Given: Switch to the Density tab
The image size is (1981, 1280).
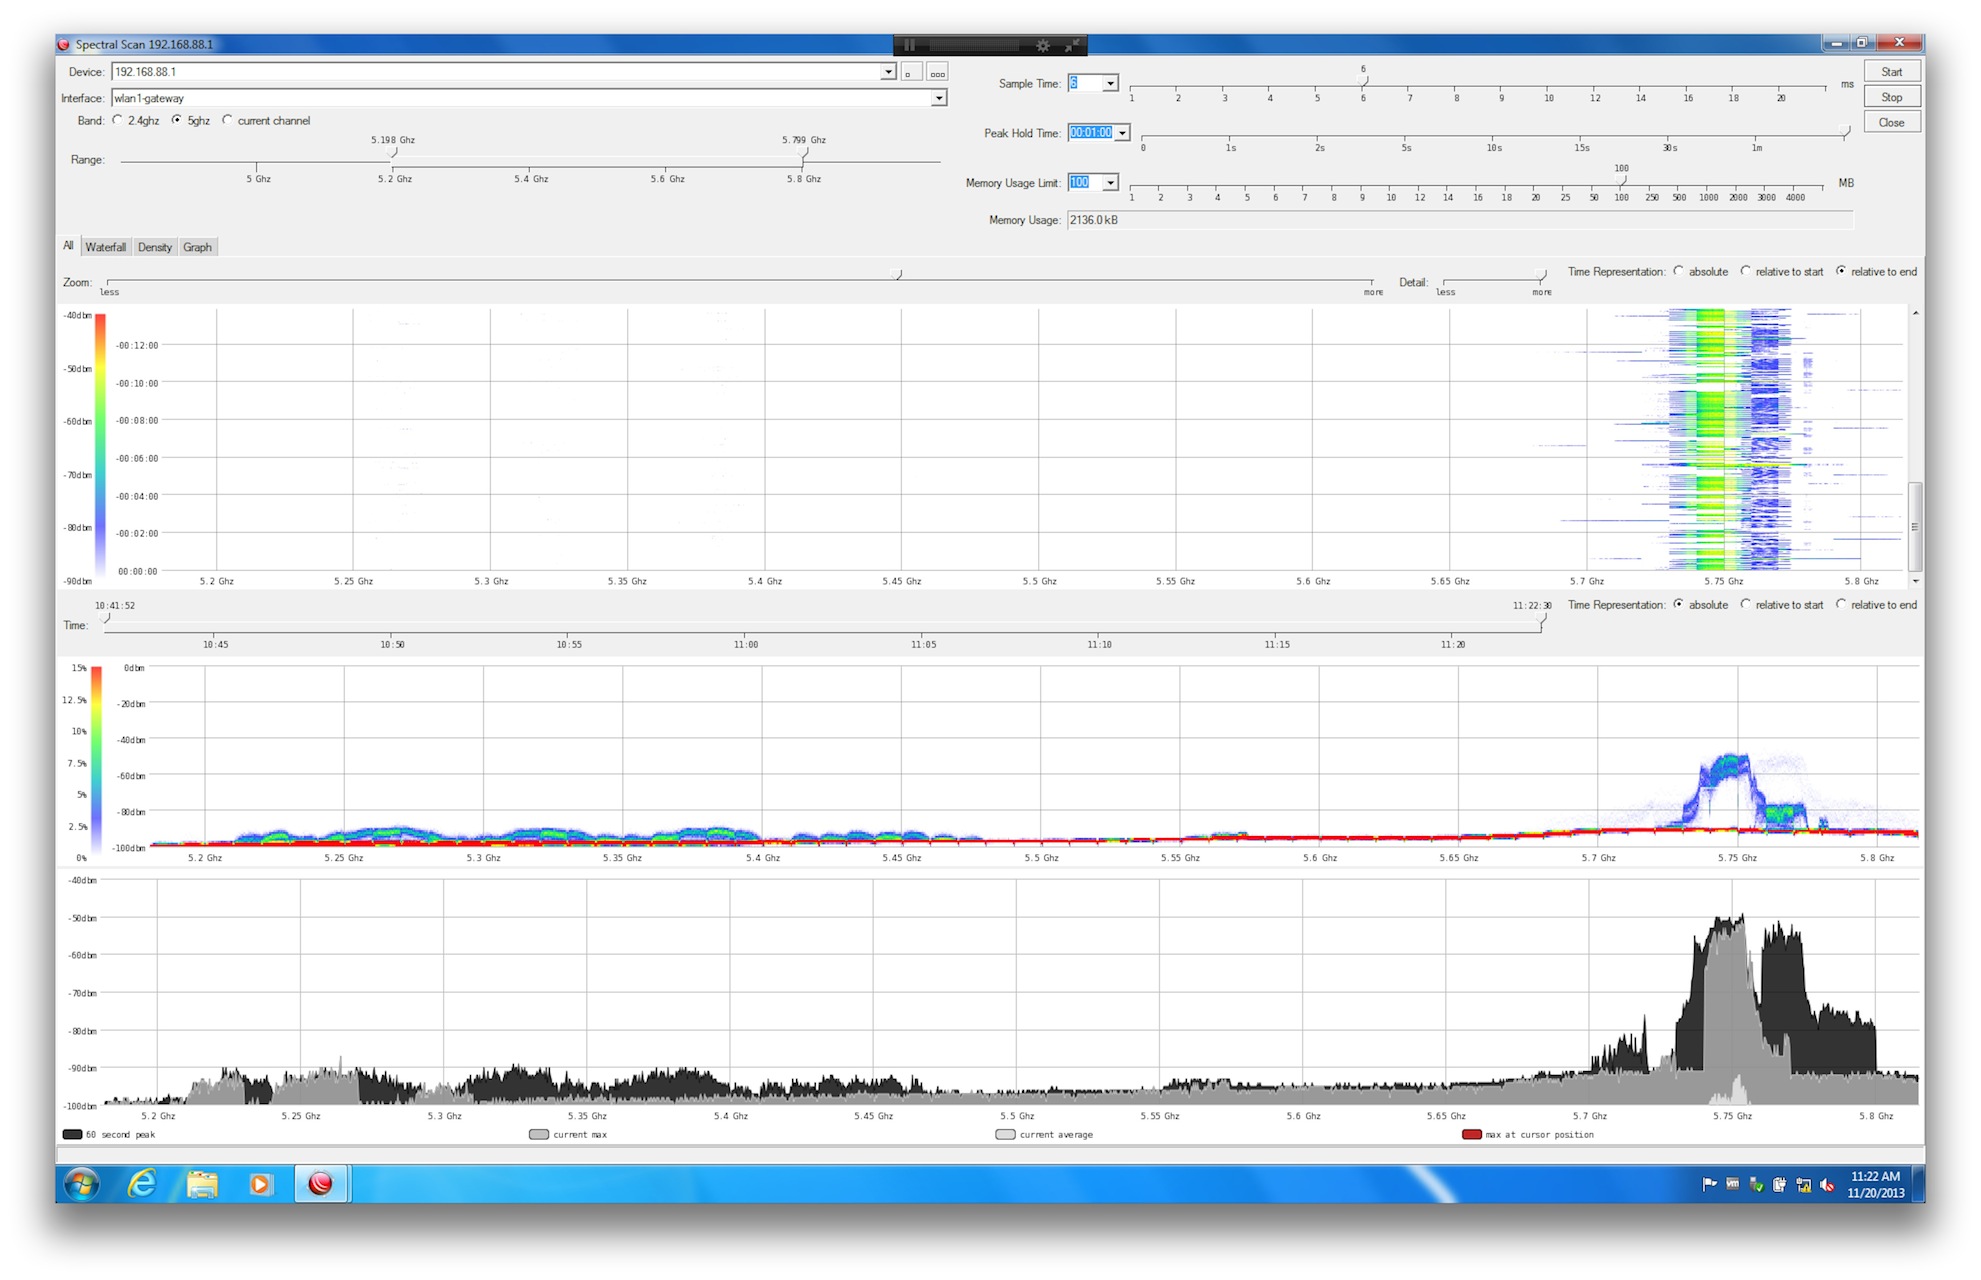Looking at the screenshot, I should tap(155, 247).
